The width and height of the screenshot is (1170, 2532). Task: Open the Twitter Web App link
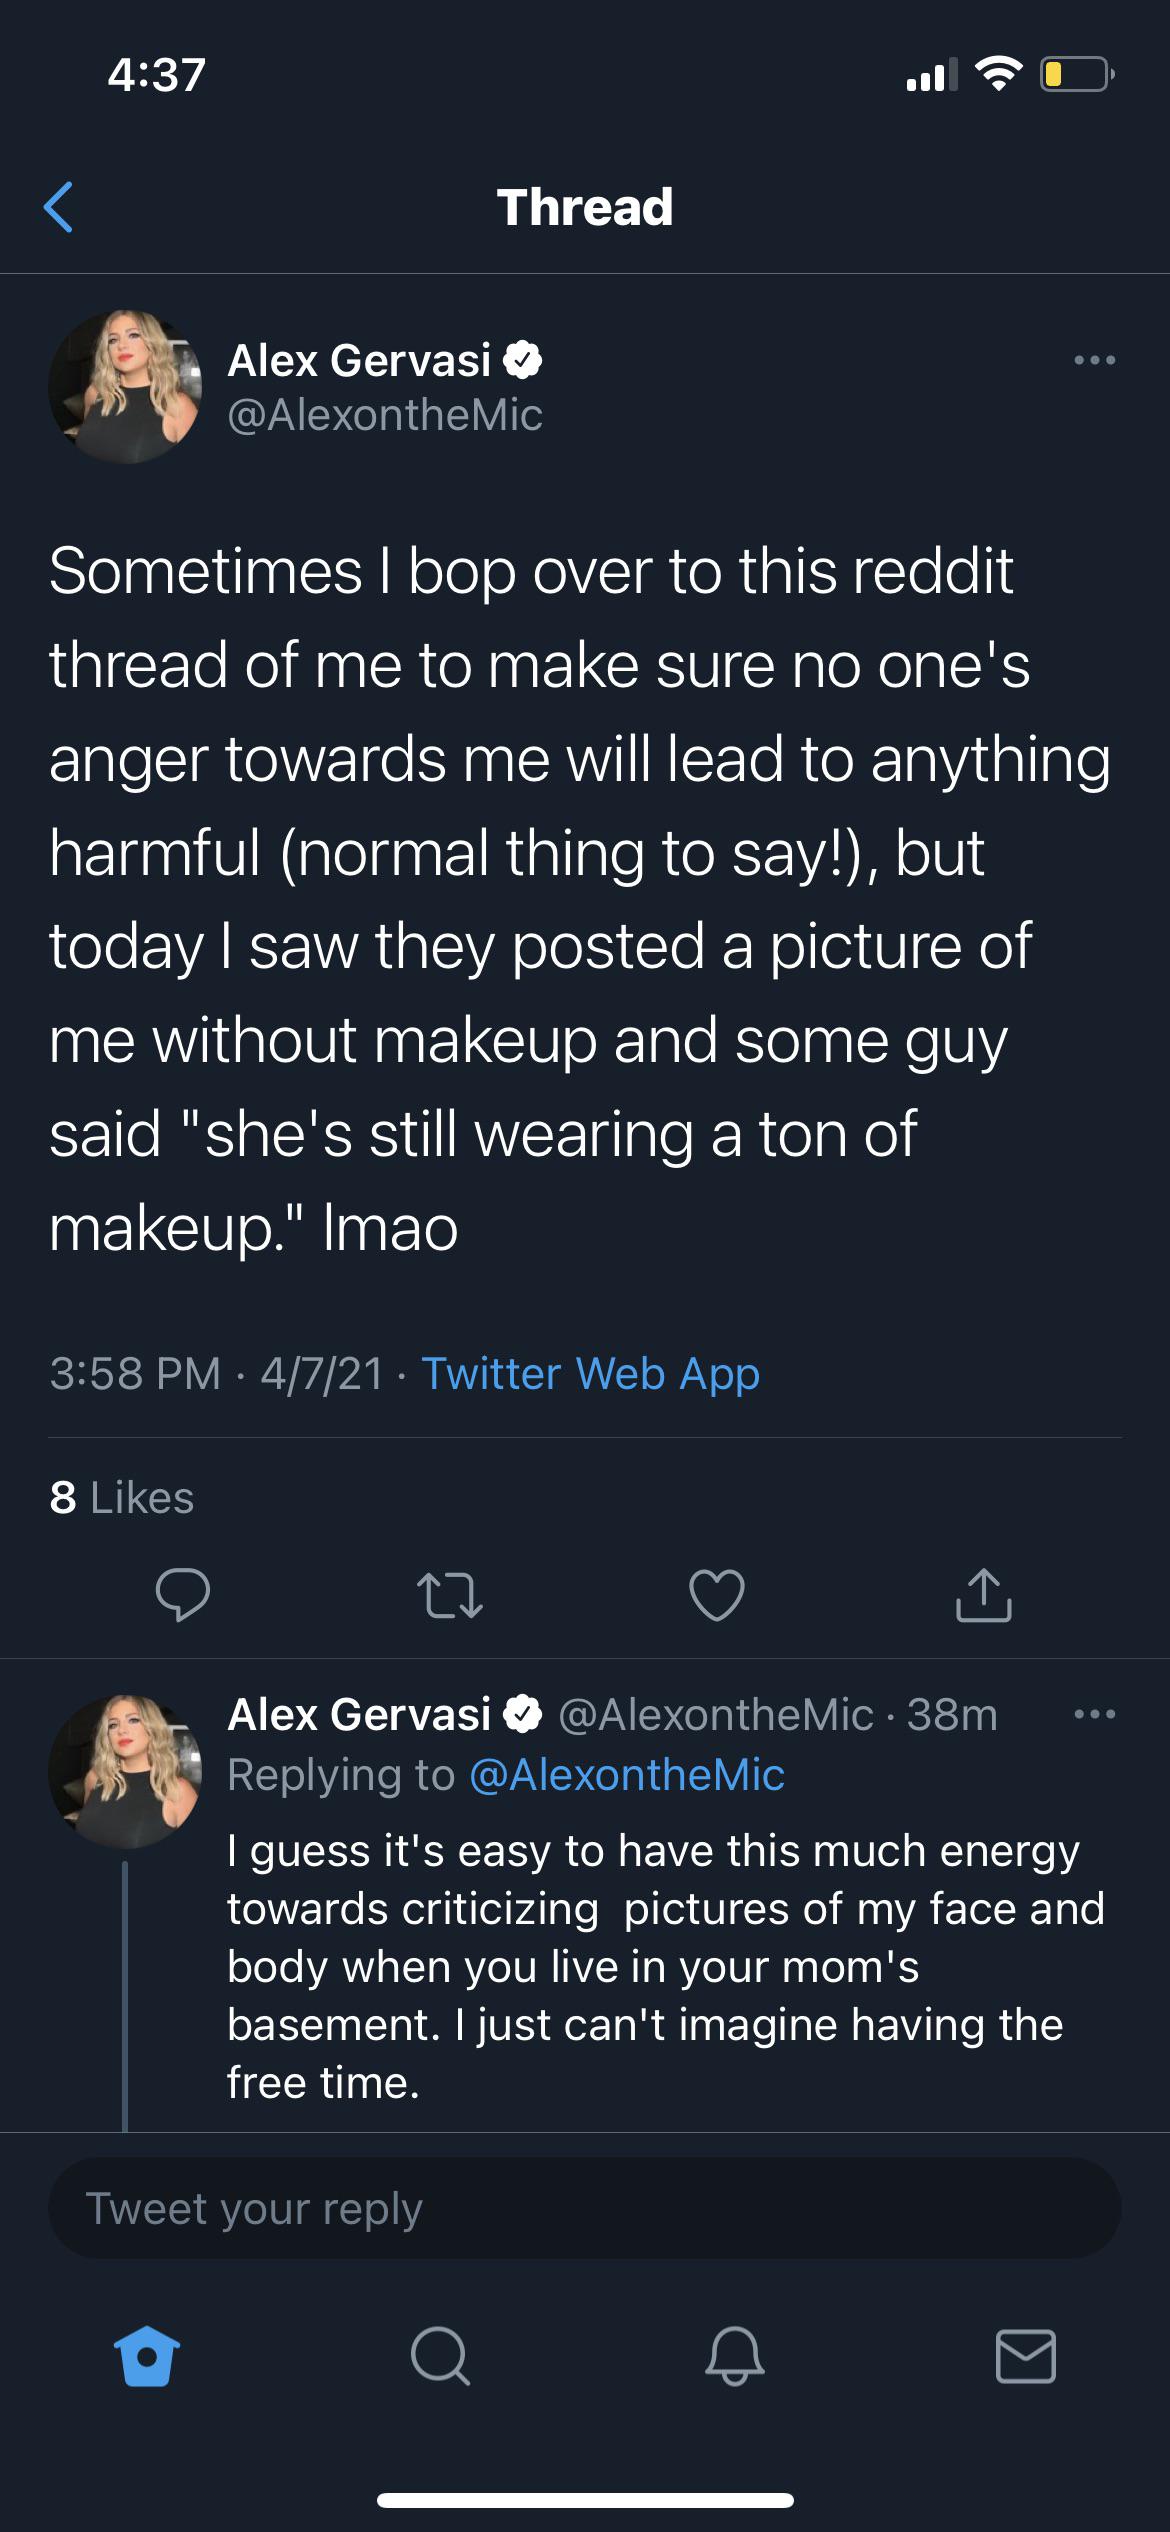(x=590, y=1374)
